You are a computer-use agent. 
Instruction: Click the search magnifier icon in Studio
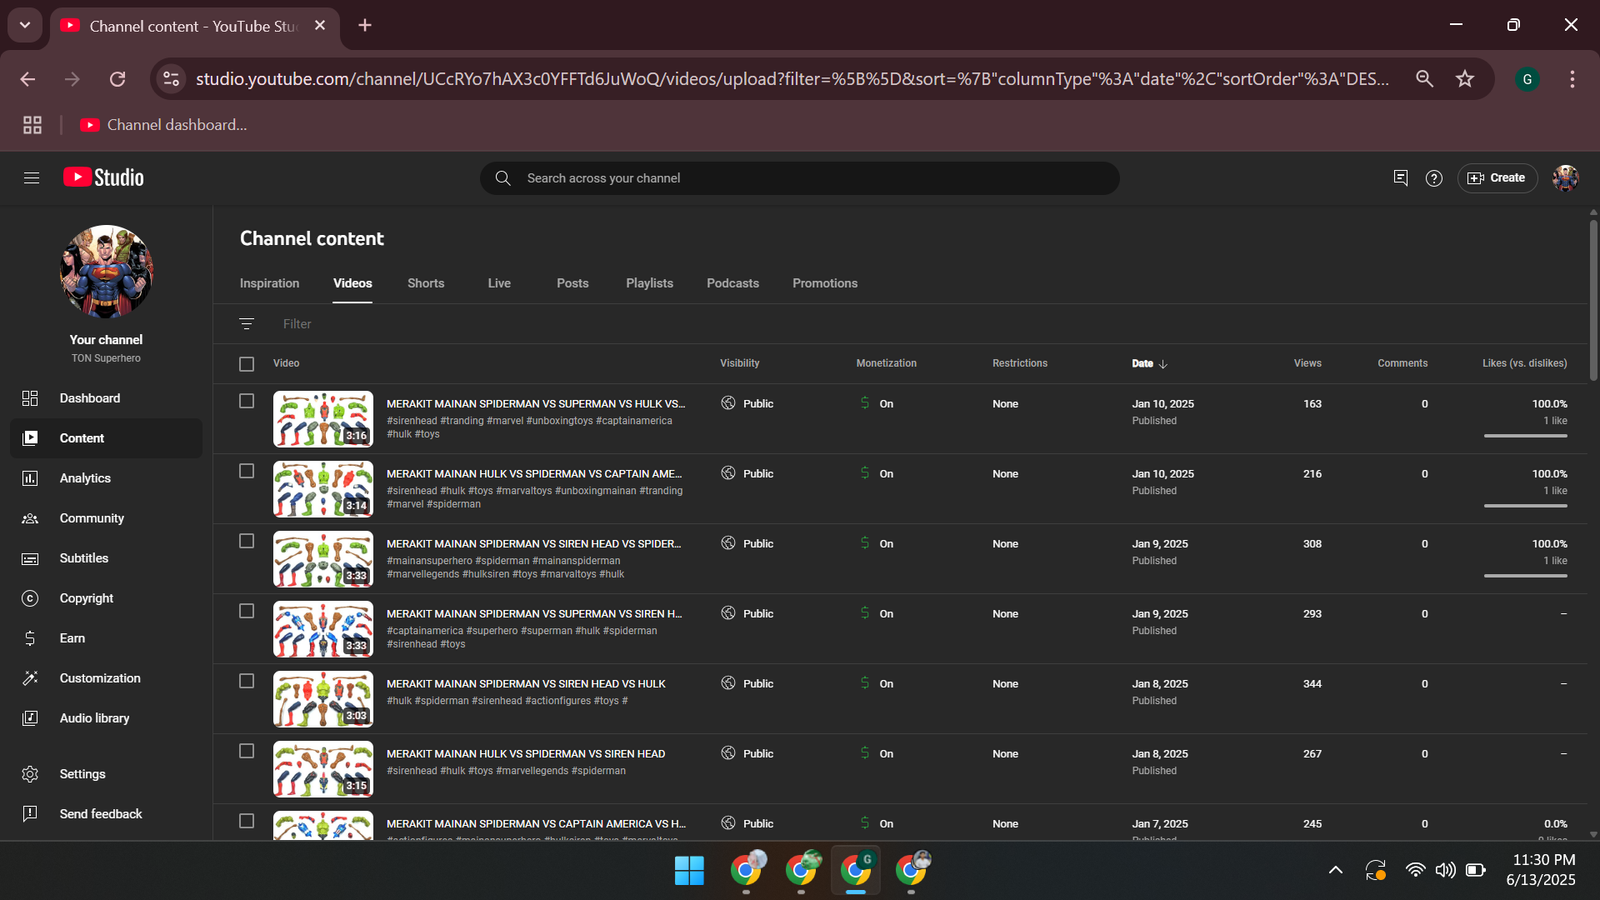click(503, 178)
